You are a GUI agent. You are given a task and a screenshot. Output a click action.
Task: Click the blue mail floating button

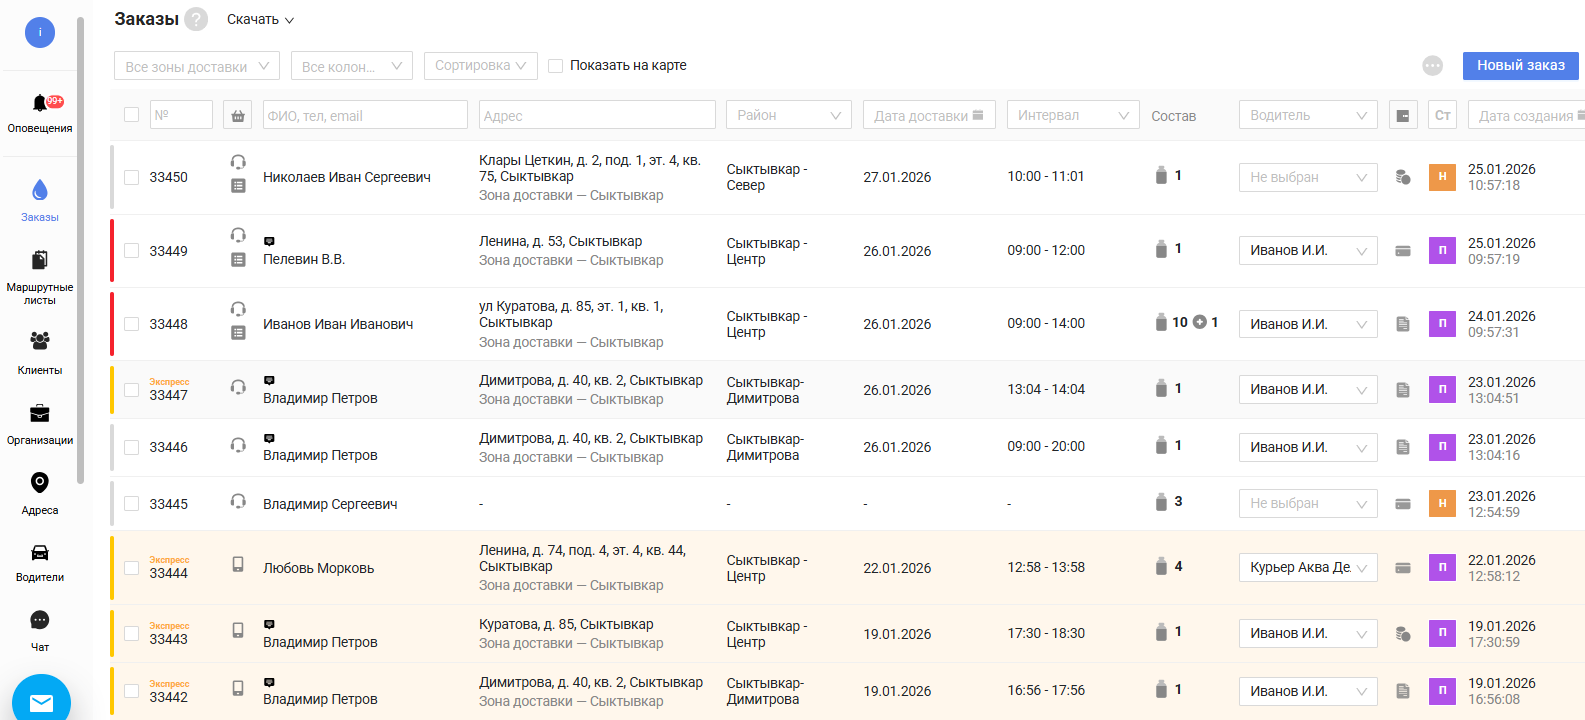[x=41, y=702]
